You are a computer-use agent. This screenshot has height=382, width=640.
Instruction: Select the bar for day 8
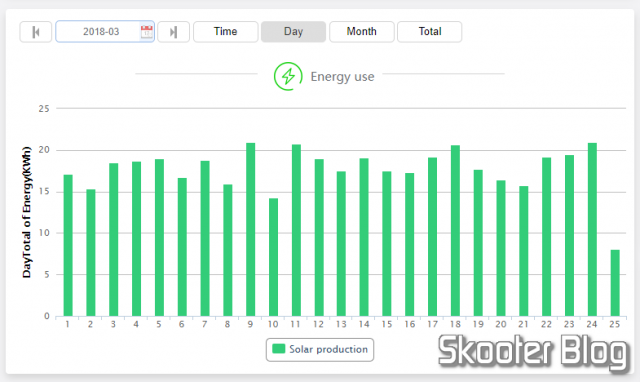click(228, 250)
